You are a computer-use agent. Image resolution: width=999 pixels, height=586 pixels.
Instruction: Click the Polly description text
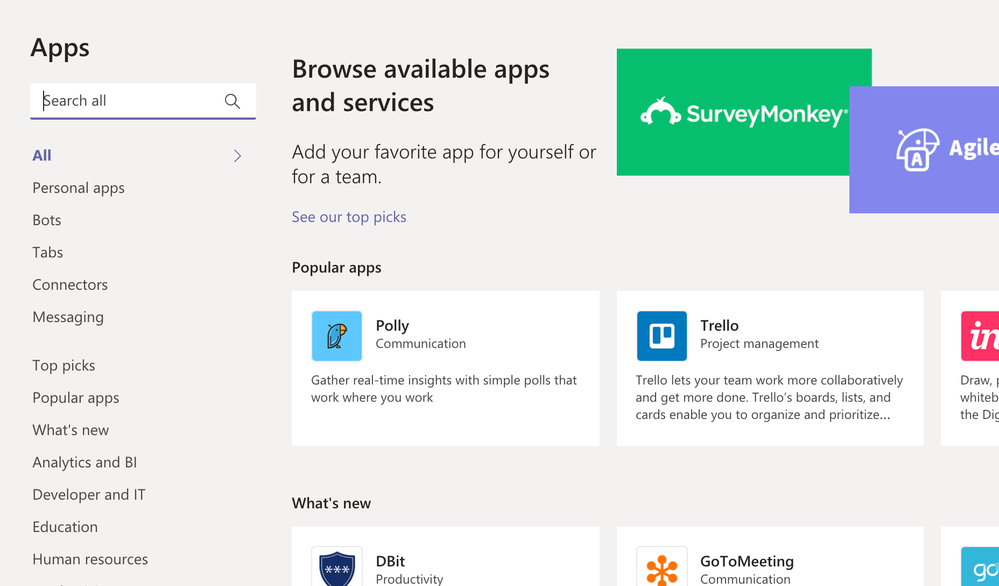(x=443, y=389)
